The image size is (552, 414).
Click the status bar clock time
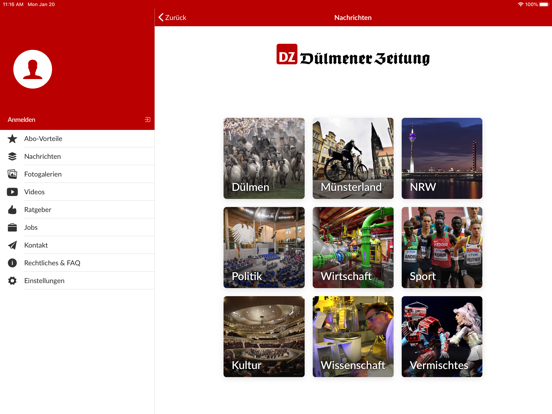13,4
